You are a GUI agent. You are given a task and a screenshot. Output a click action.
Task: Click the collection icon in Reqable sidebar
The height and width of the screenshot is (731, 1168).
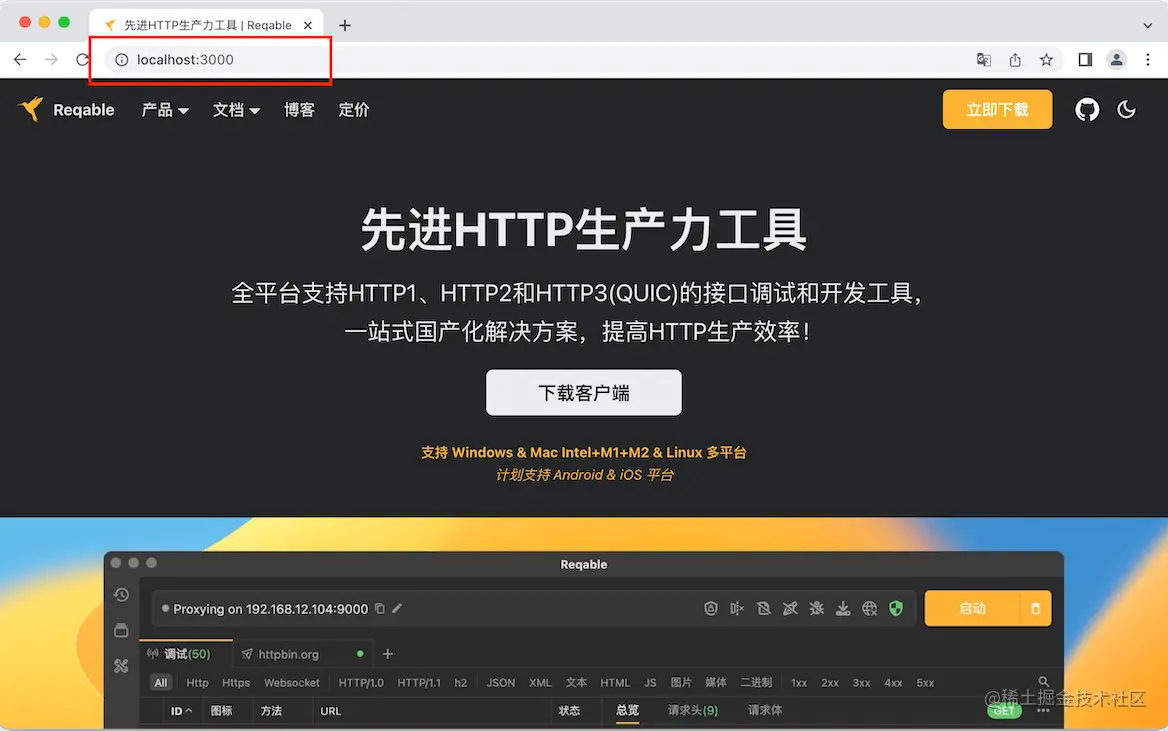click(x=121, y=630)
